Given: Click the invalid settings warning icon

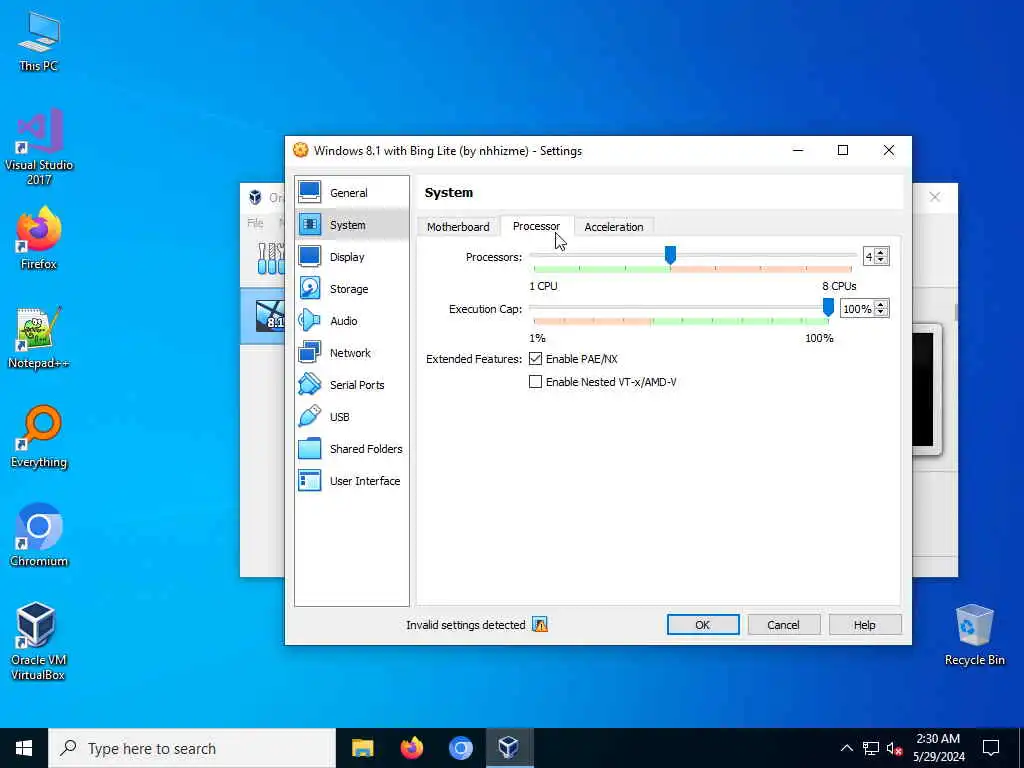Looking at the screenshot, I should pyautogui.click(x=539, y=625).
